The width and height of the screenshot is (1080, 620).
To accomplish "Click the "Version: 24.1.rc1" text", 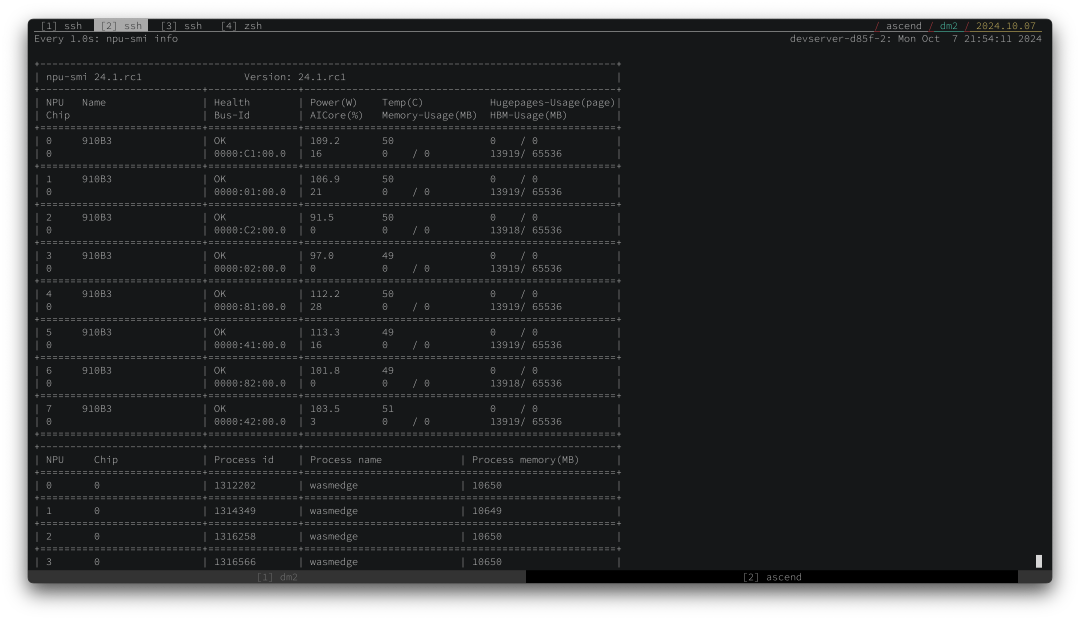I will 295,77.
